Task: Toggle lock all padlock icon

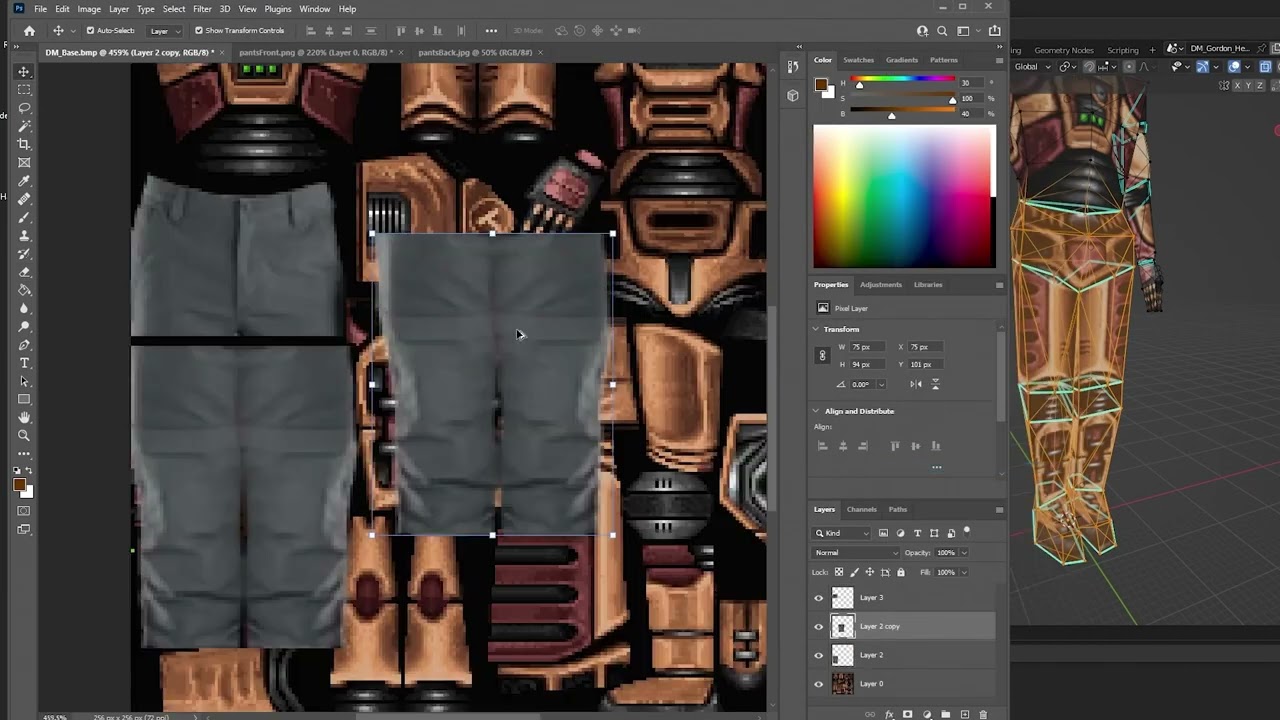Action: (x=901, y=572)
